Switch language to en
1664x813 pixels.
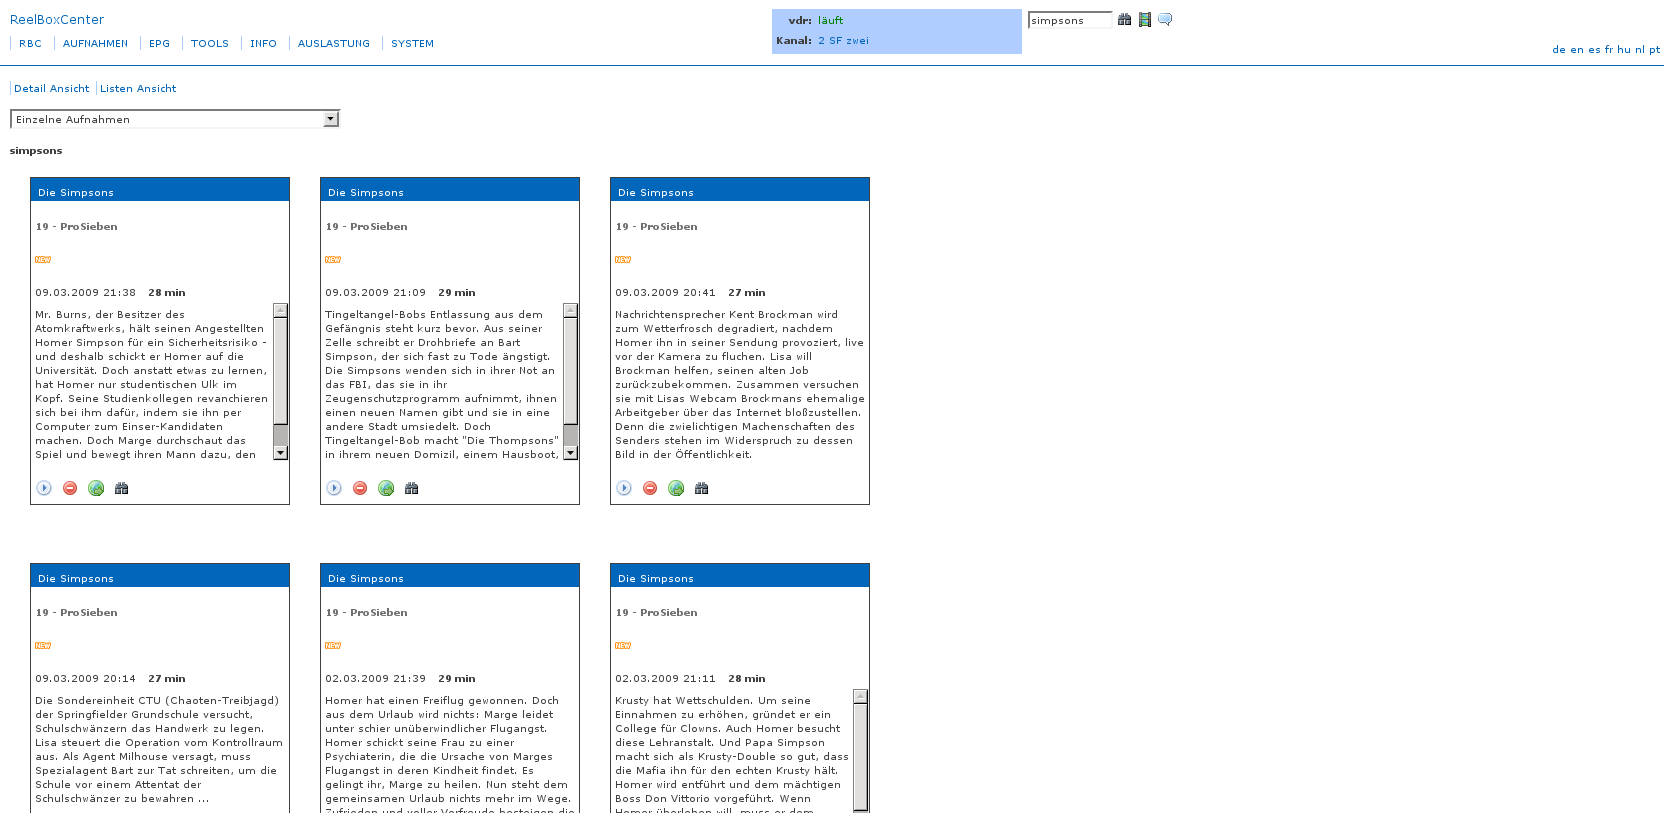1577,49
